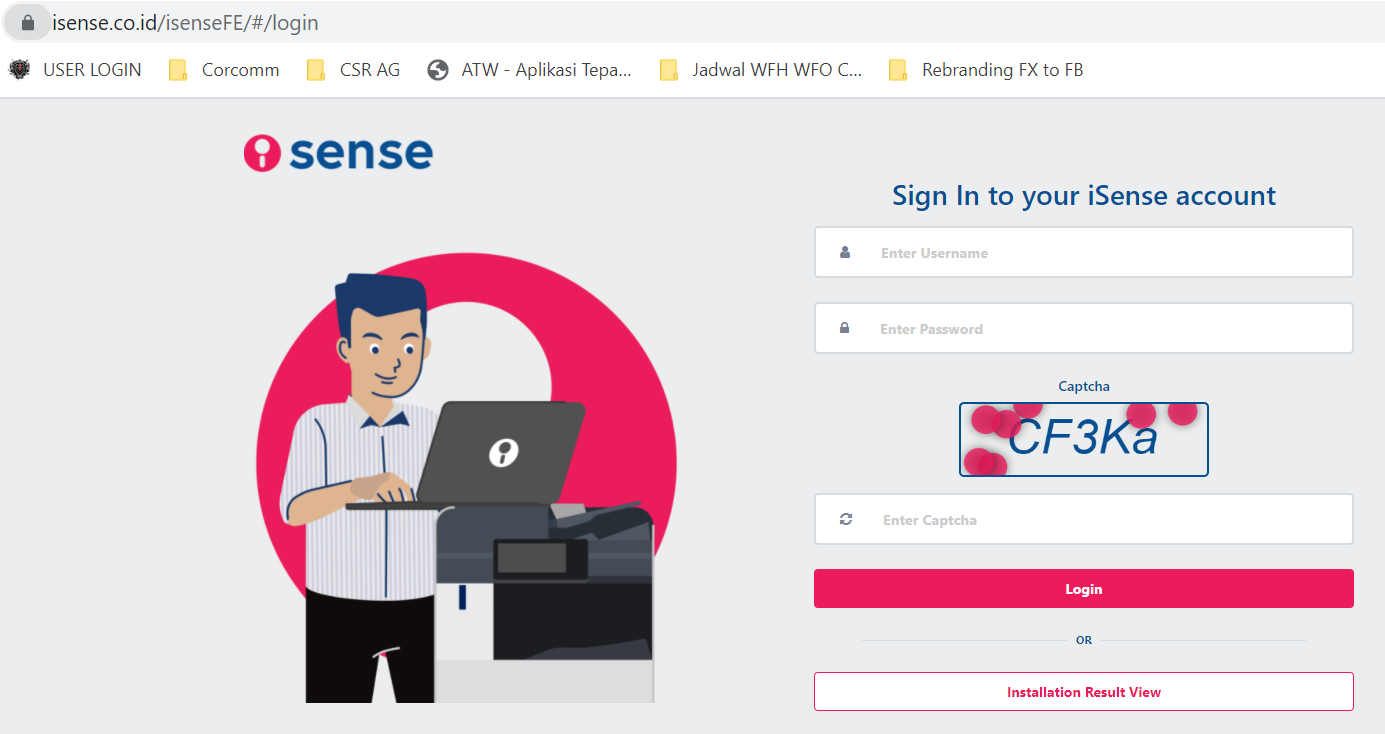This screenshot has width=1385, height=734.
Task: Click the iSense logo
Action: click(338, 153)
